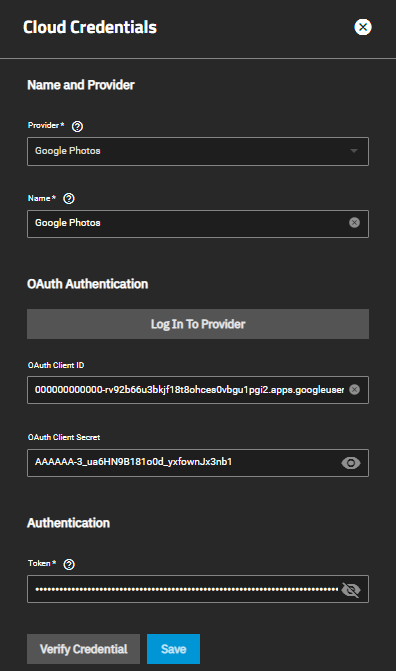Hide the OAuth Client Secret value
The height and width of the screenshot is (671, 396).
(351, 463)
